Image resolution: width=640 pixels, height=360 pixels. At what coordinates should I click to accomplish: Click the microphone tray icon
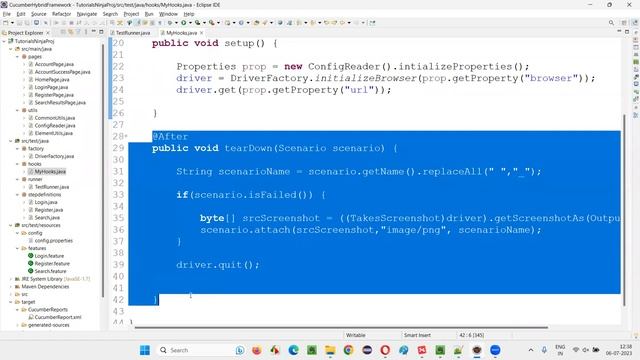pos(544,350)
